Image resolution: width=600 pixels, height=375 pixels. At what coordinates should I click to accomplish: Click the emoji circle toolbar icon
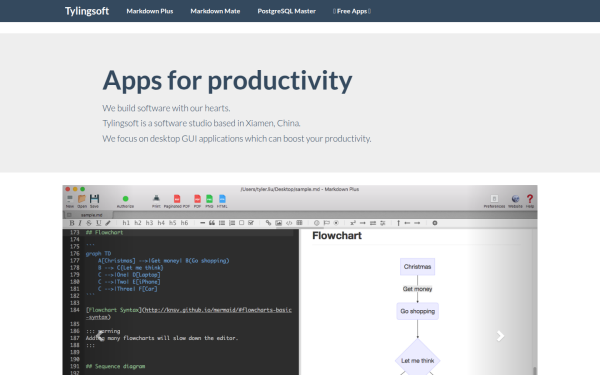point(316,223)
